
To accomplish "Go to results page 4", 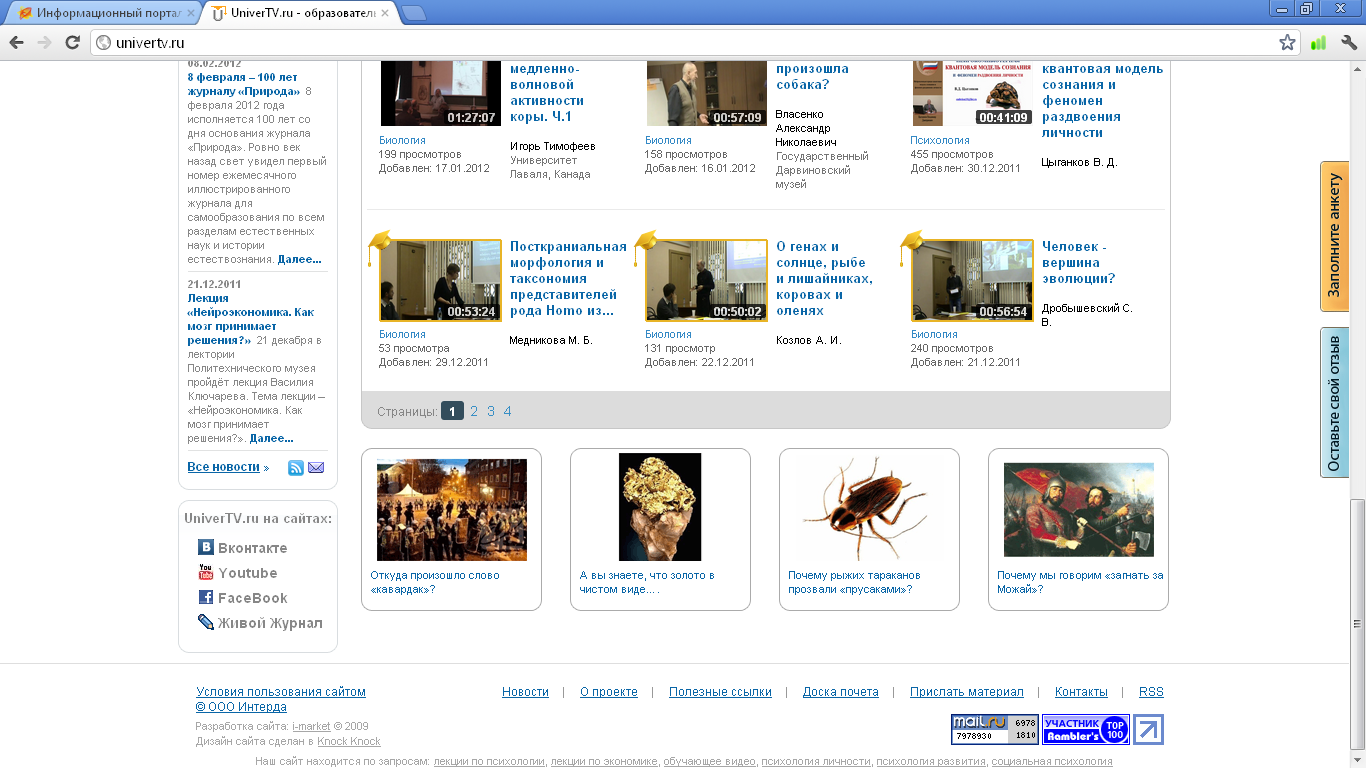I will pyautogui.click(x=508, y=411).
